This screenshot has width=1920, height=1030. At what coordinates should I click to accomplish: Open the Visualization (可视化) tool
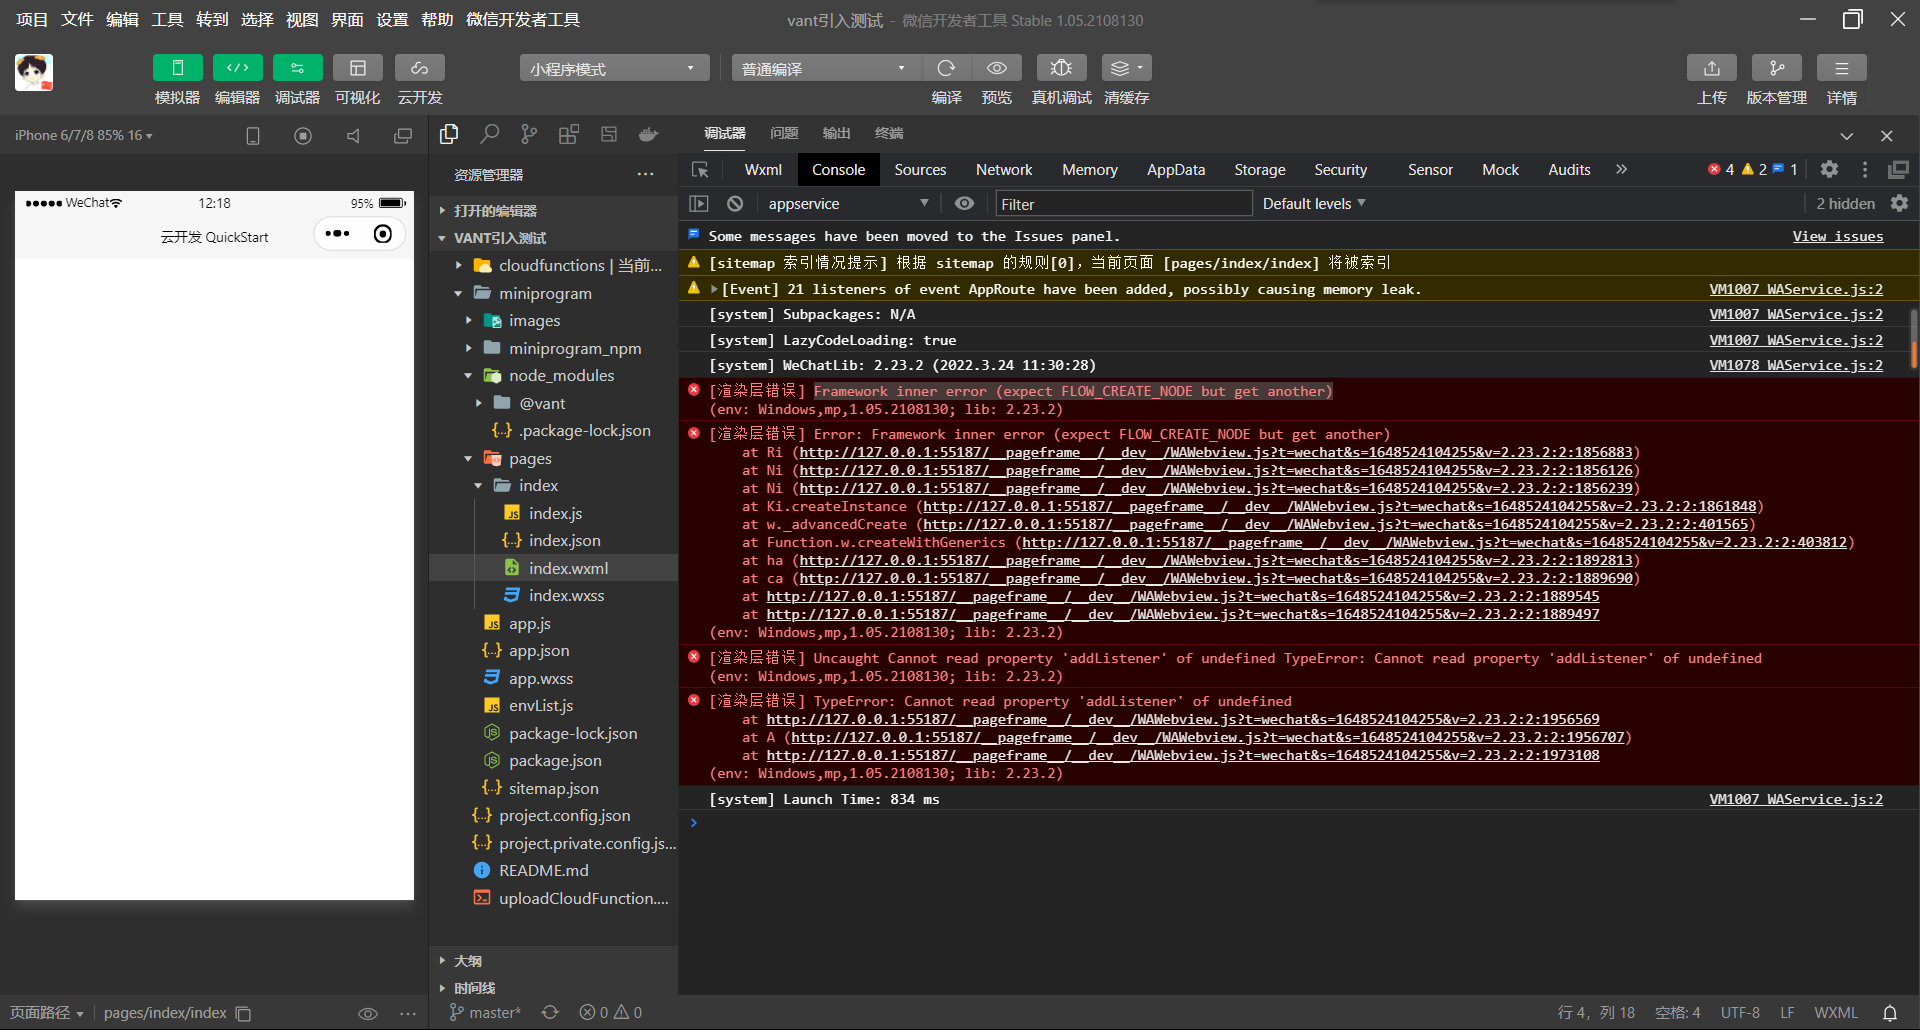click(357, 68)
